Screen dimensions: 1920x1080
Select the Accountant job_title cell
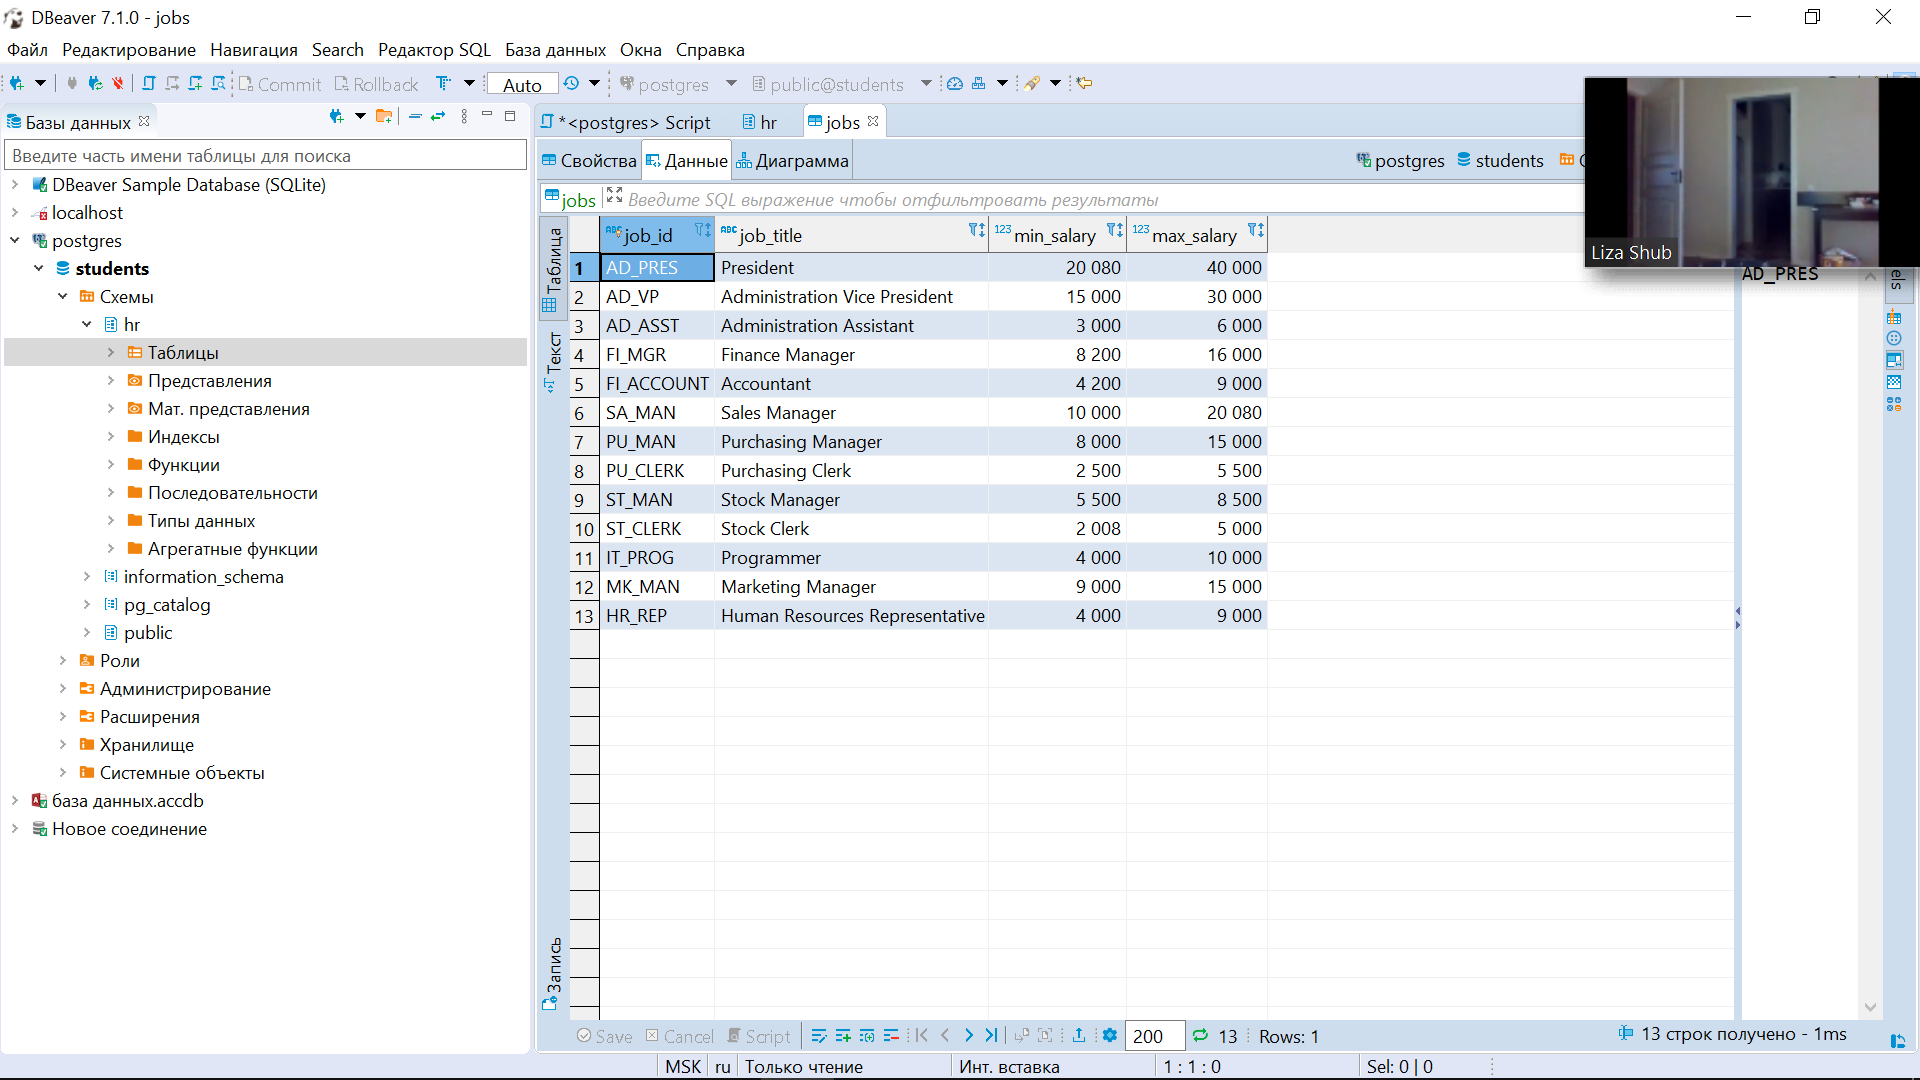[x=851, y=383]
